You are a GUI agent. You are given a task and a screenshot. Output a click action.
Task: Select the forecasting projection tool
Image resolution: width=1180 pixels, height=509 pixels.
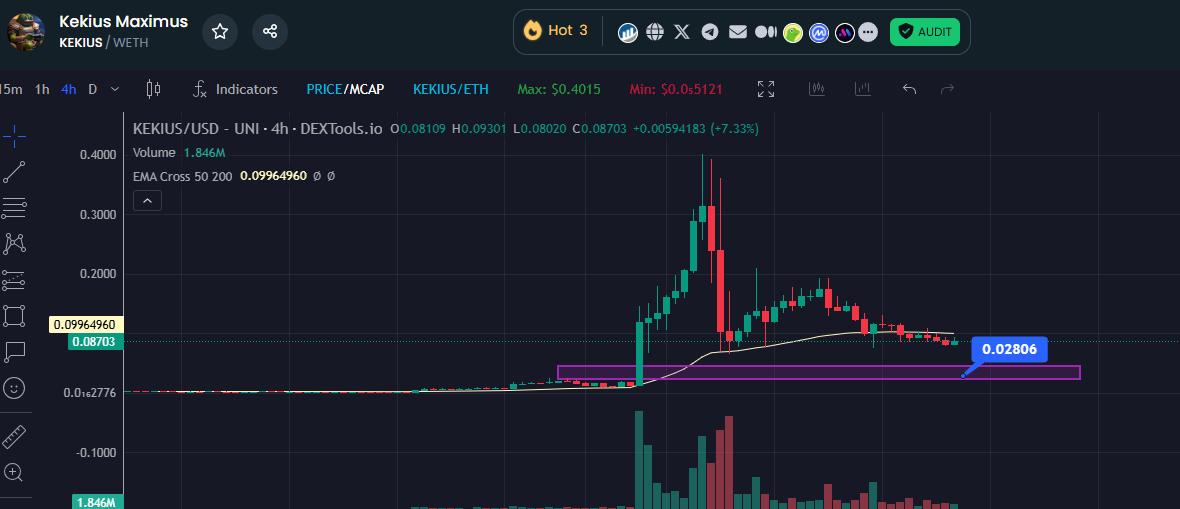coord(14,279)
